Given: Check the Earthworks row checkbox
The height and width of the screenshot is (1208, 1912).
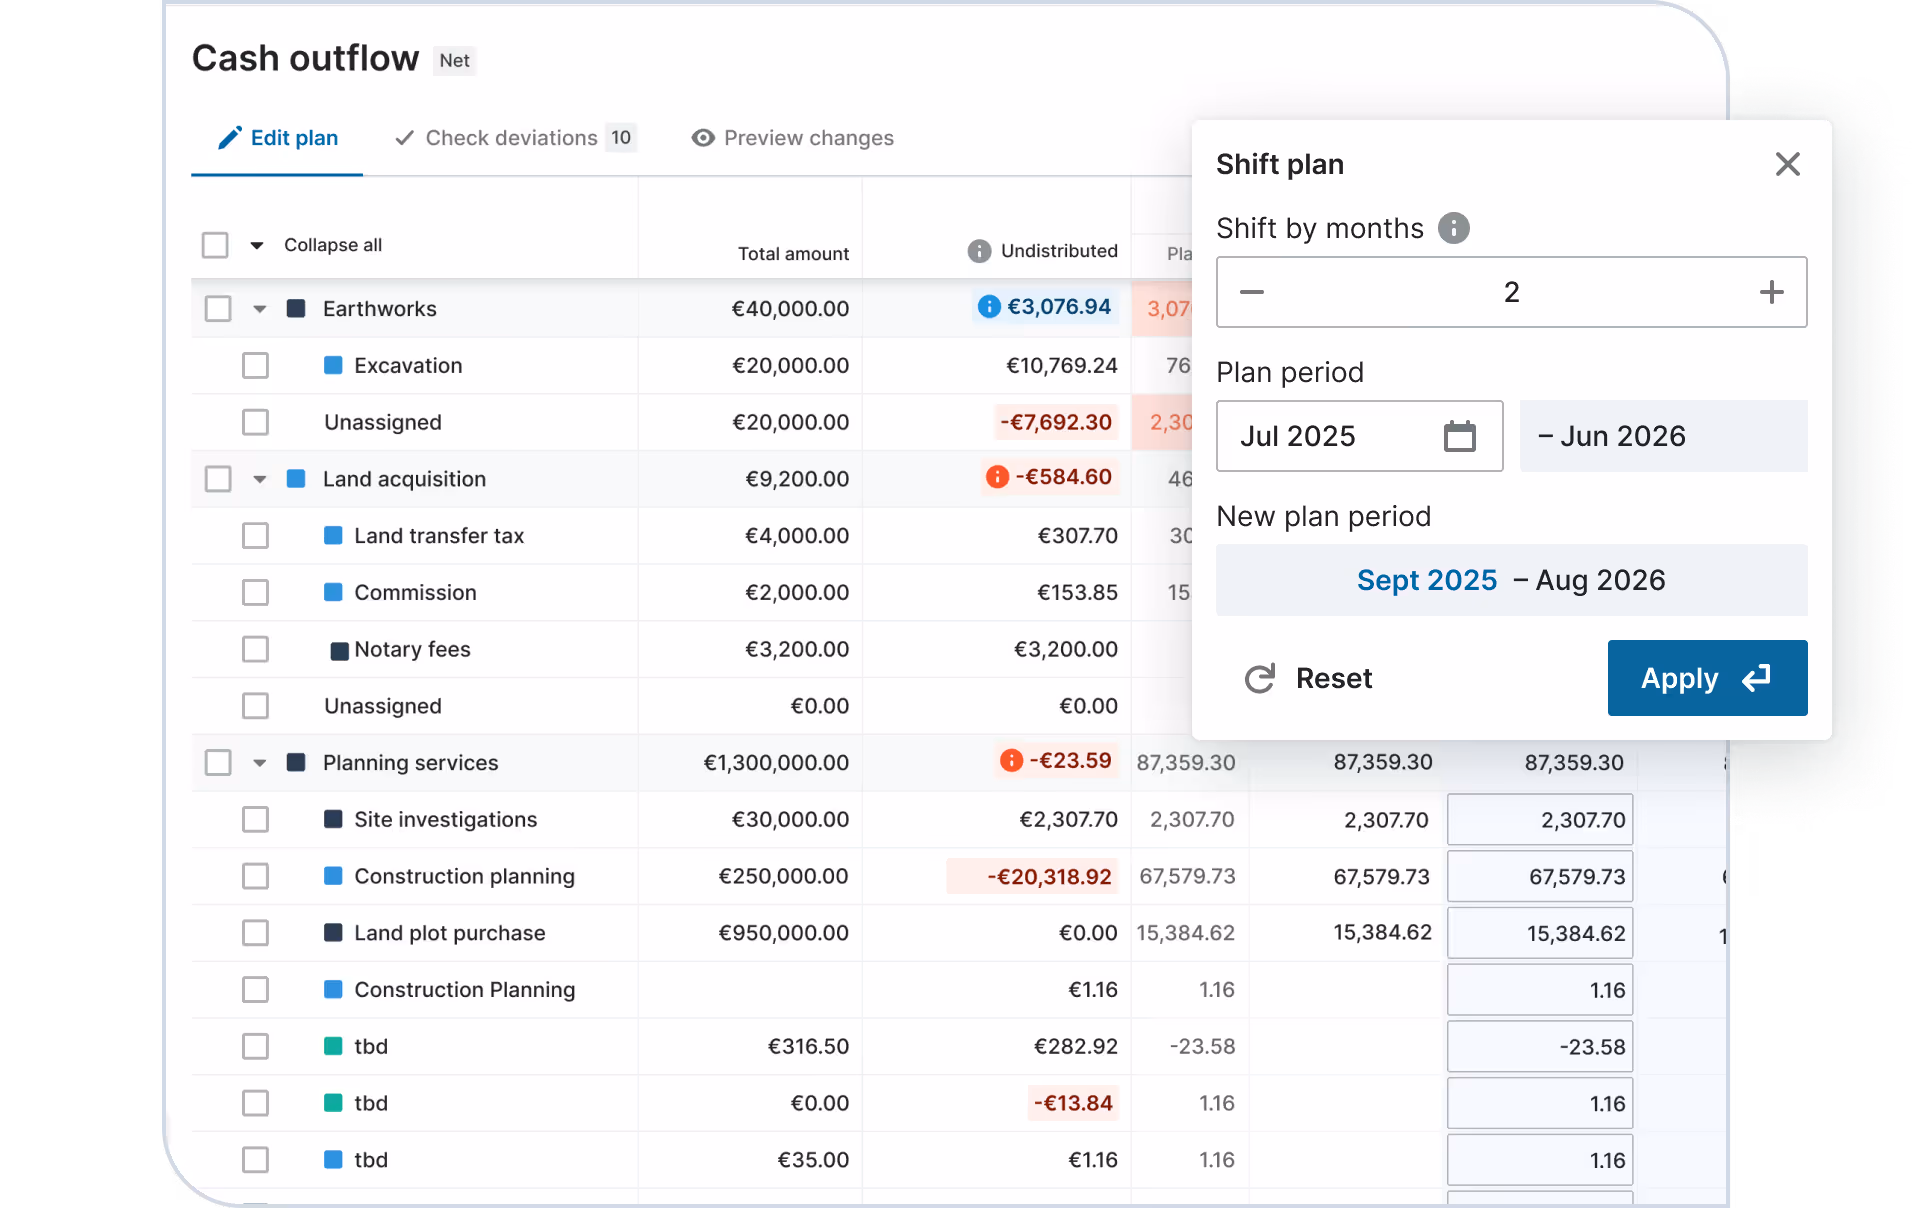Looking at the screenshot, I should [x=218, y=308].
